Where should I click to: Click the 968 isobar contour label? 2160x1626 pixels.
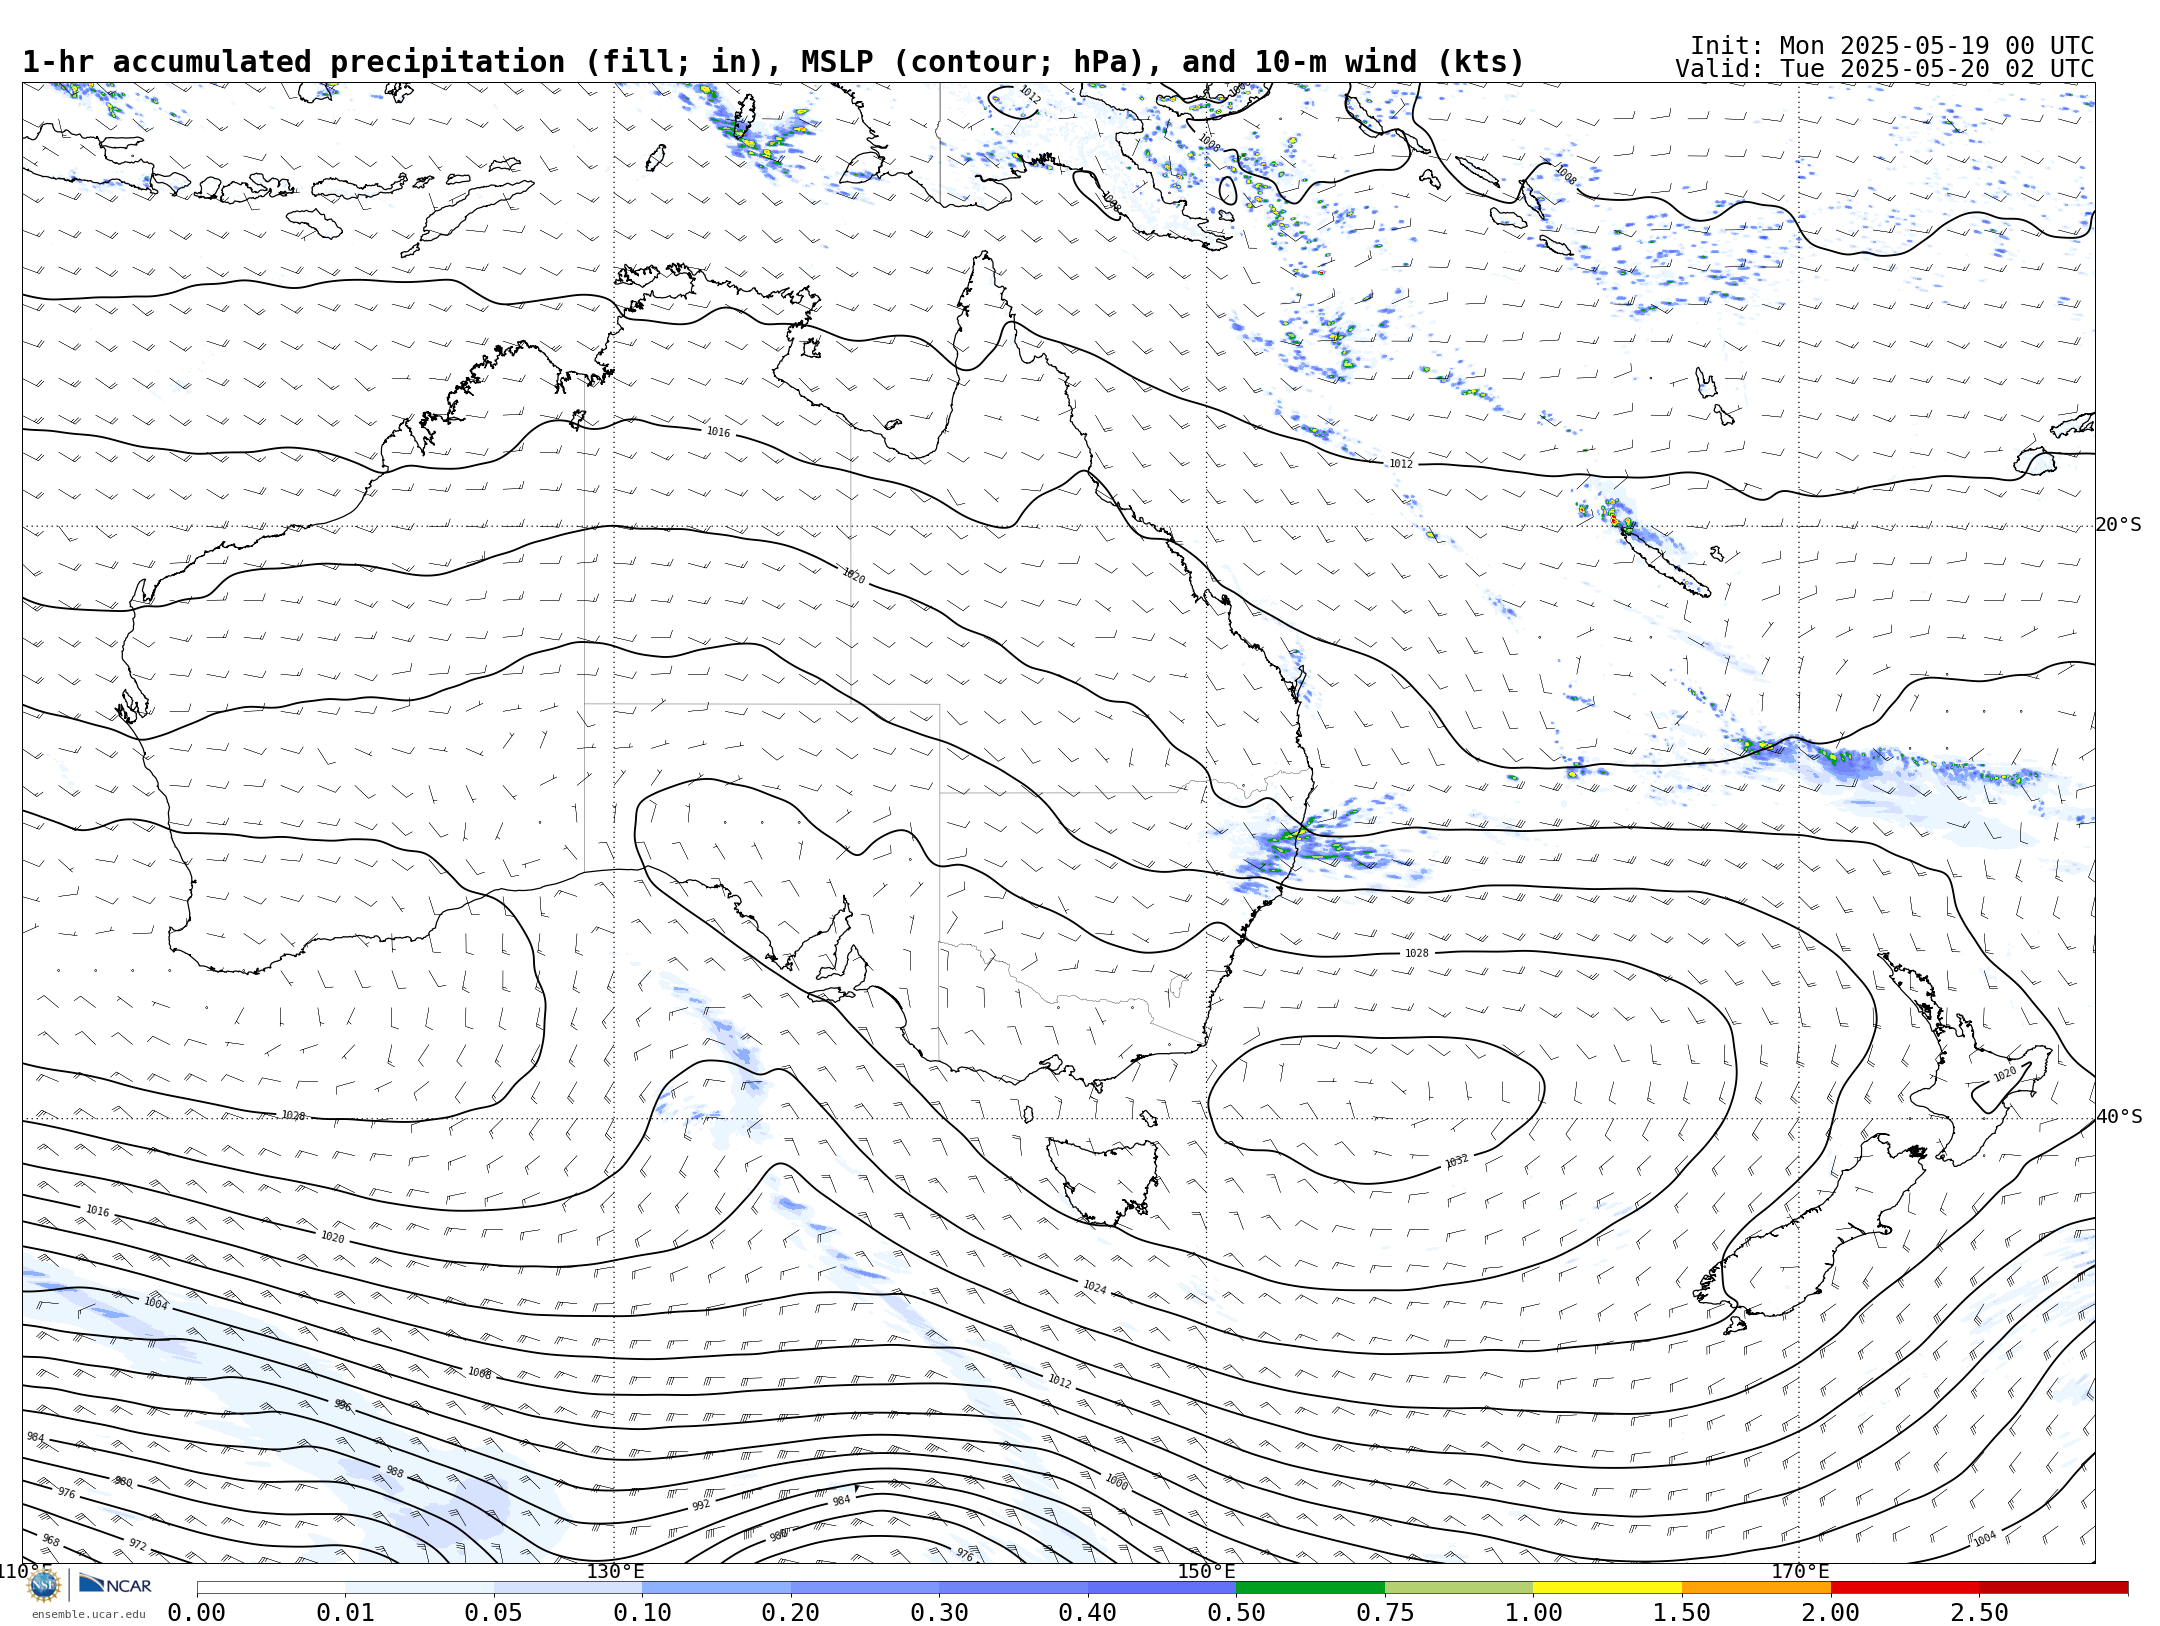point(51,1540)
